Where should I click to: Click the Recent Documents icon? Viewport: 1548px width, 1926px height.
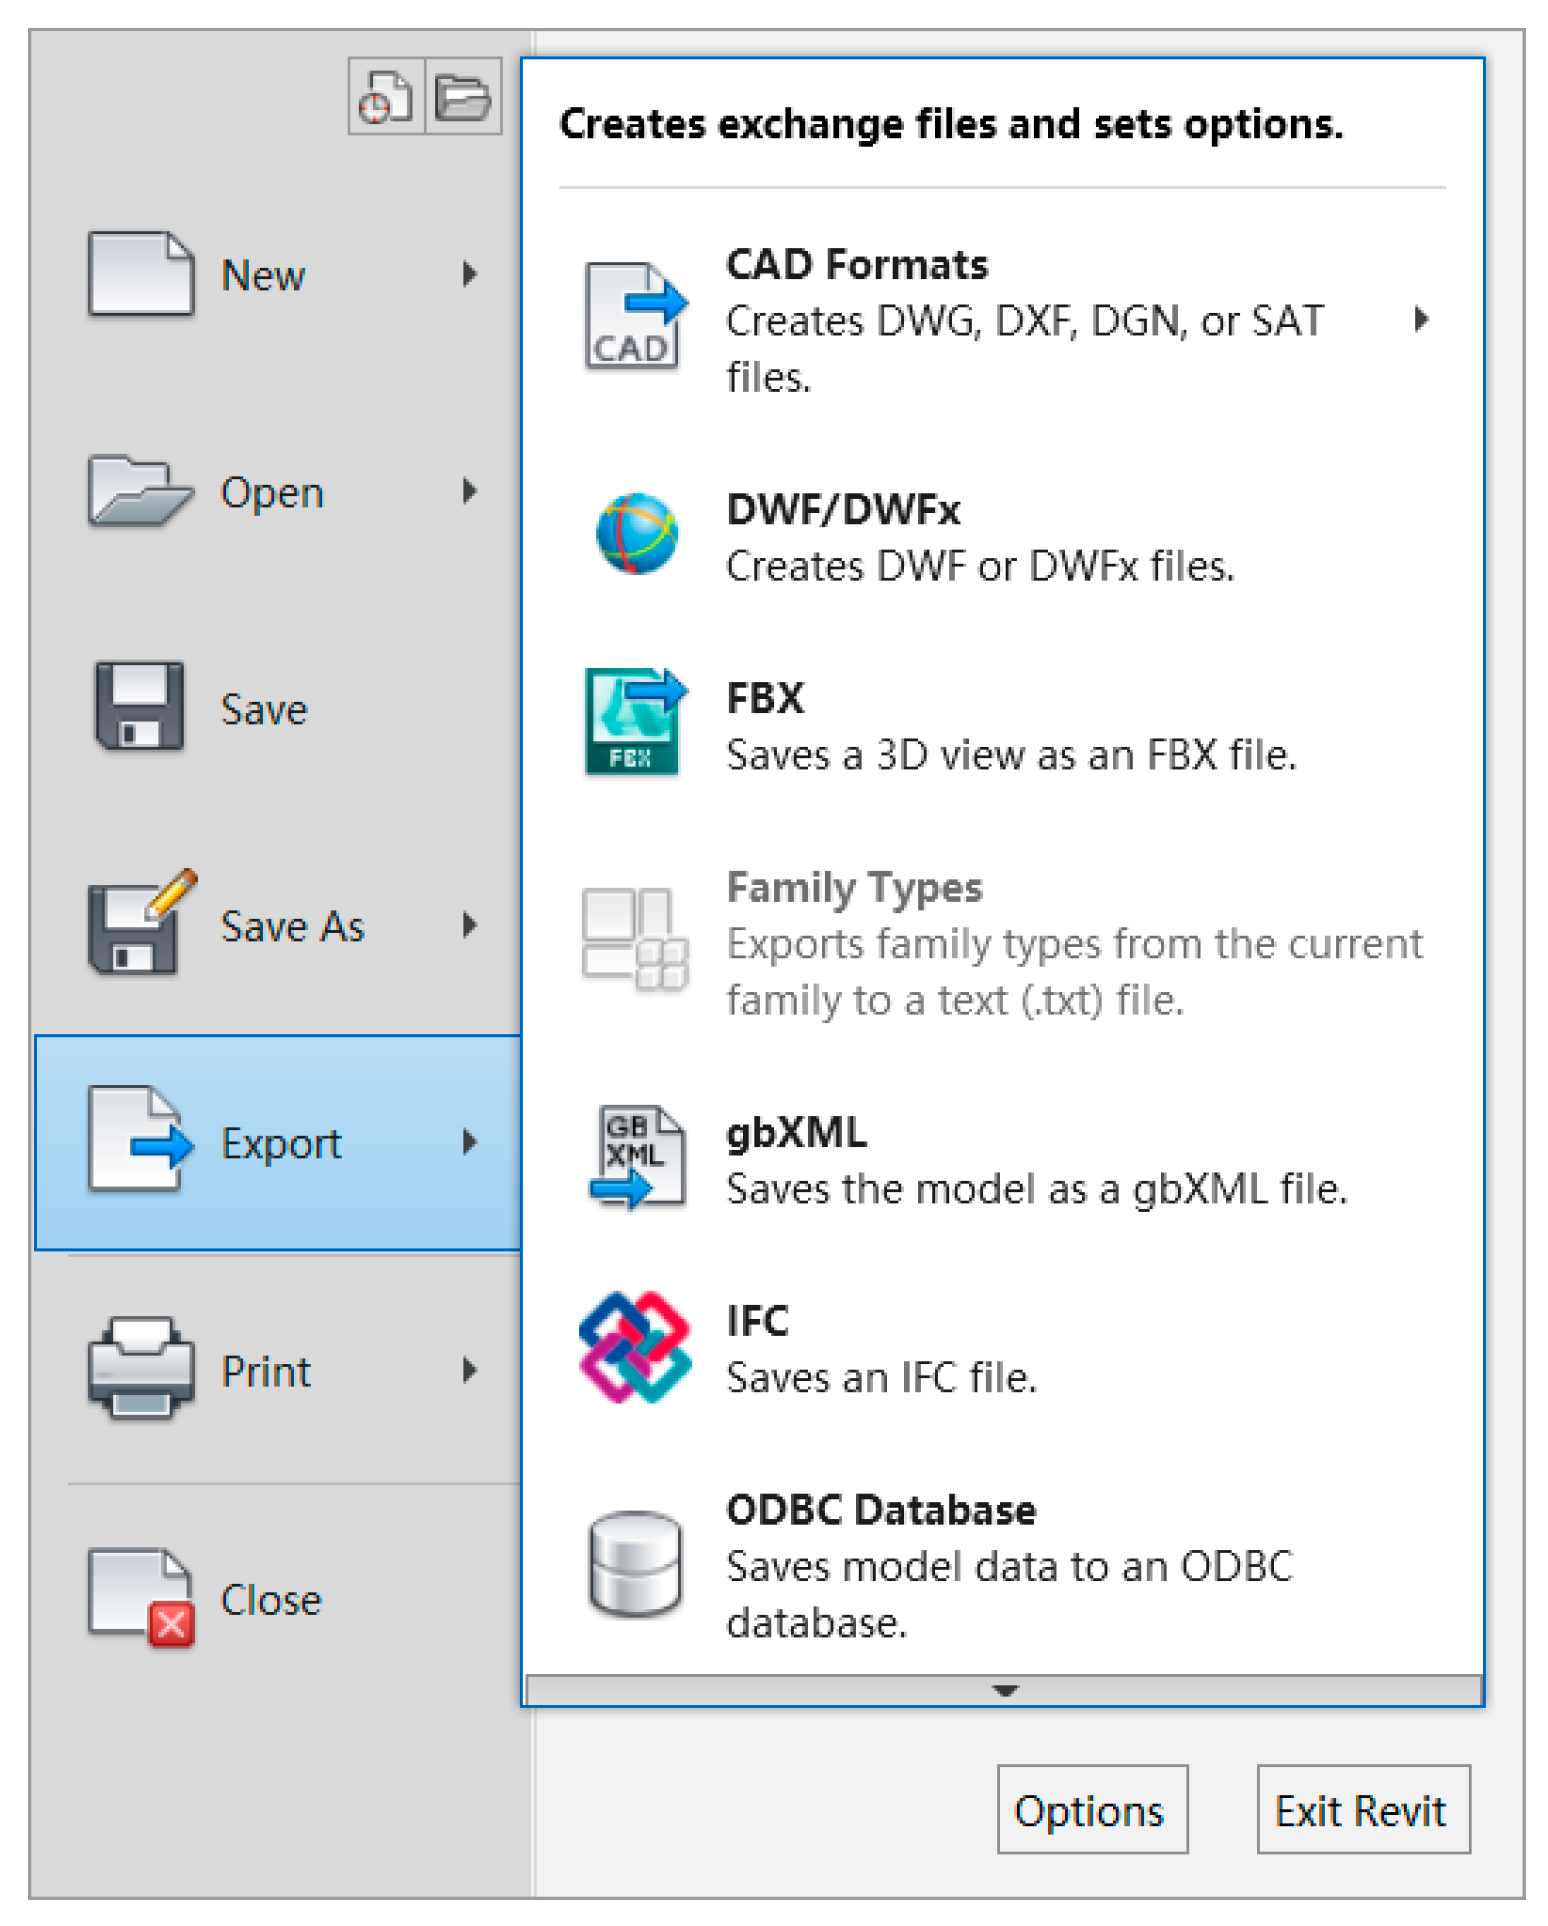(386, 97)
